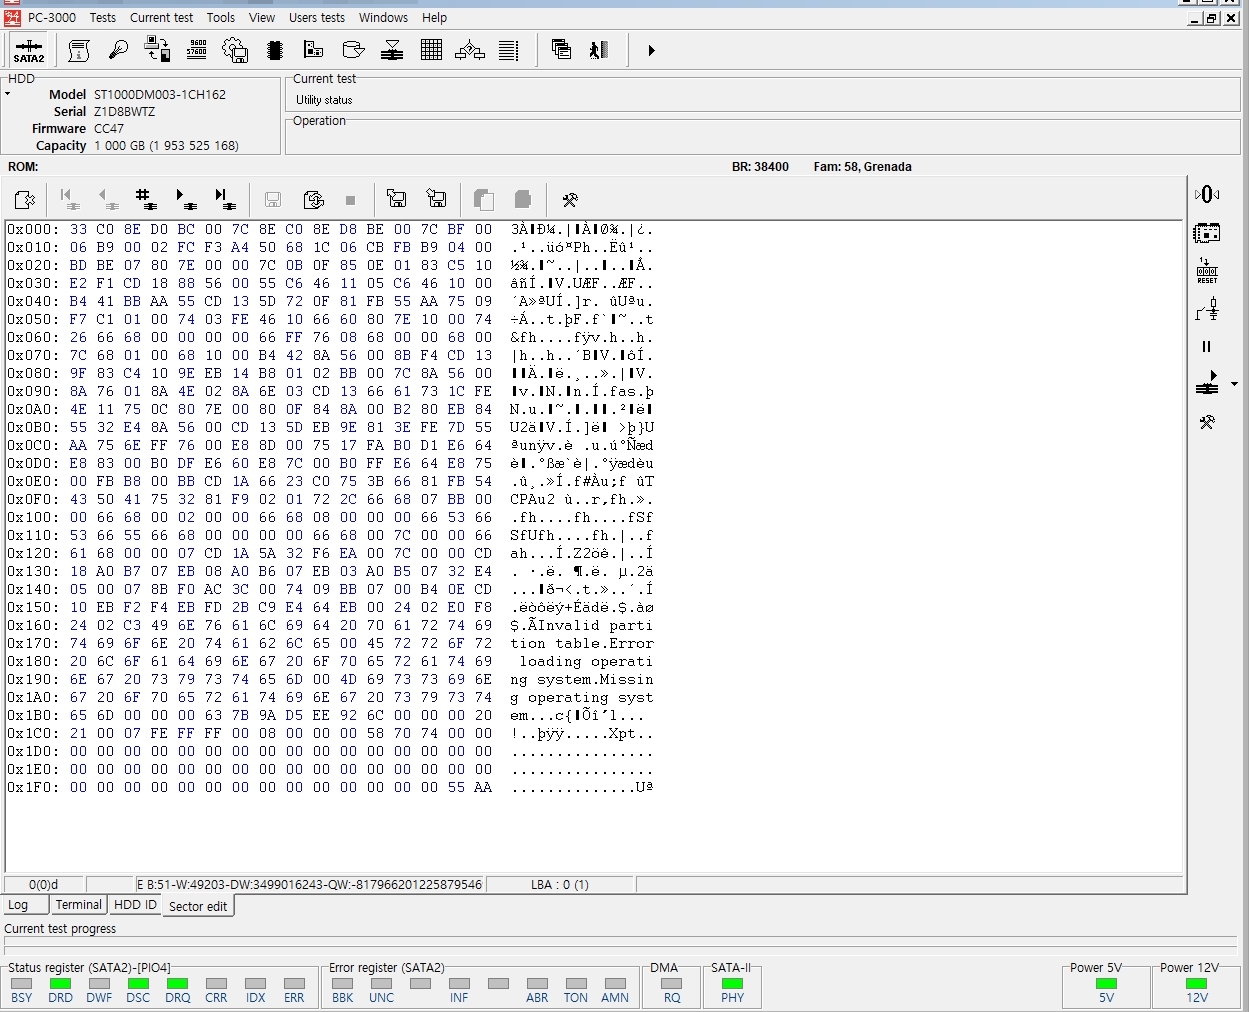1249x1012 pixels.
Task: Open the PC-3000 menu
Action: (52, 17)
